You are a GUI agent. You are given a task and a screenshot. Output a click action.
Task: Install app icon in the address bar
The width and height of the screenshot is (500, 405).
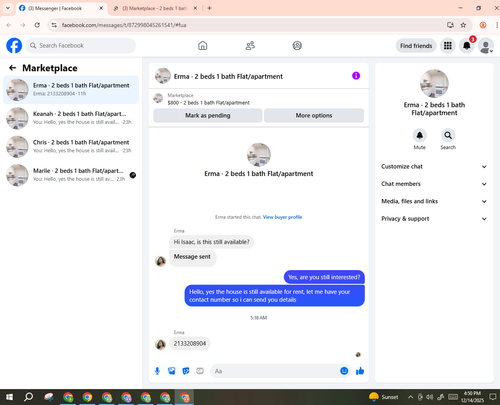450,25
